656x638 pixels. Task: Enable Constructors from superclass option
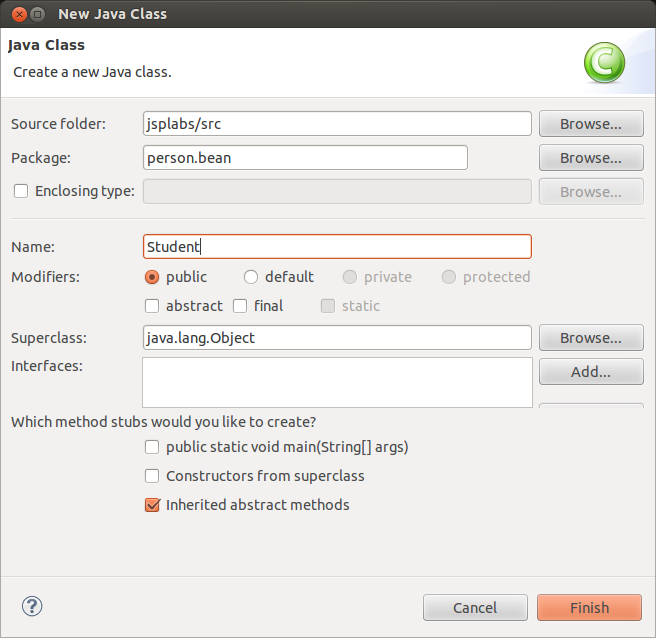point(152,476)
